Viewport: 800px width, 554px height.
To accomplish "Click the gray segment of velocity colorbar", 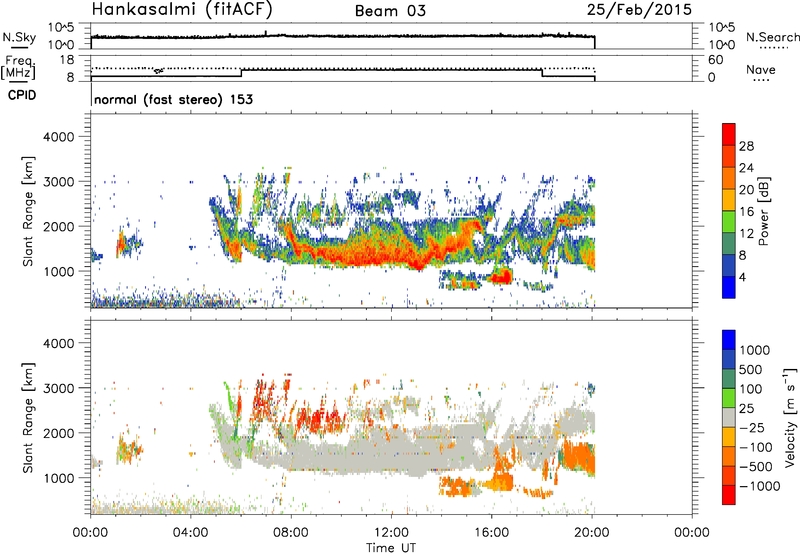I will (729, 418).
